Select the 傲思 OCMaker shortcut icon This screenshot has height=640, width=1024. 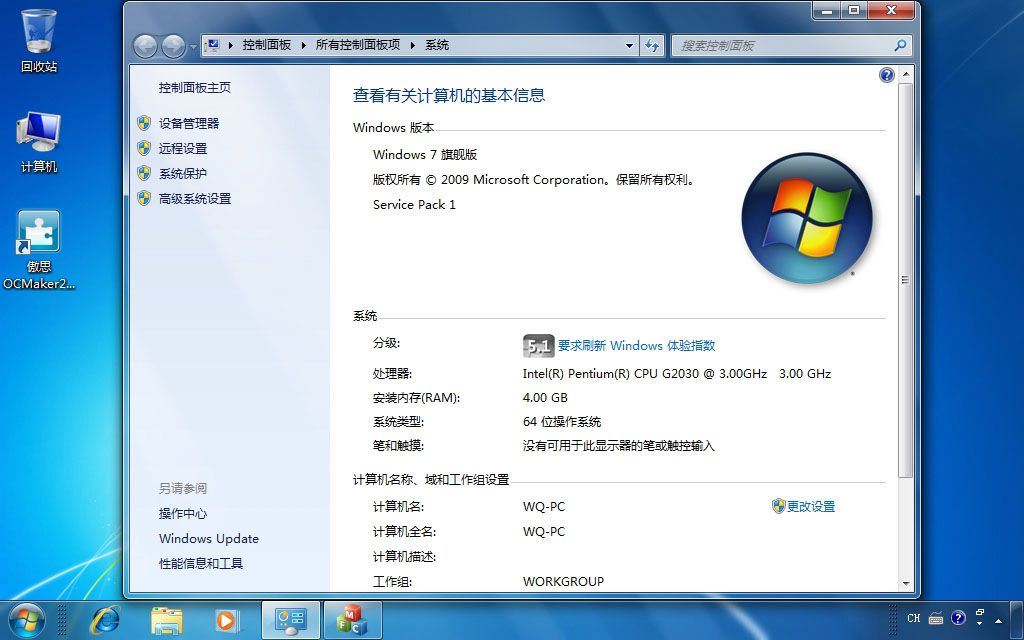[x=39, y=249]
